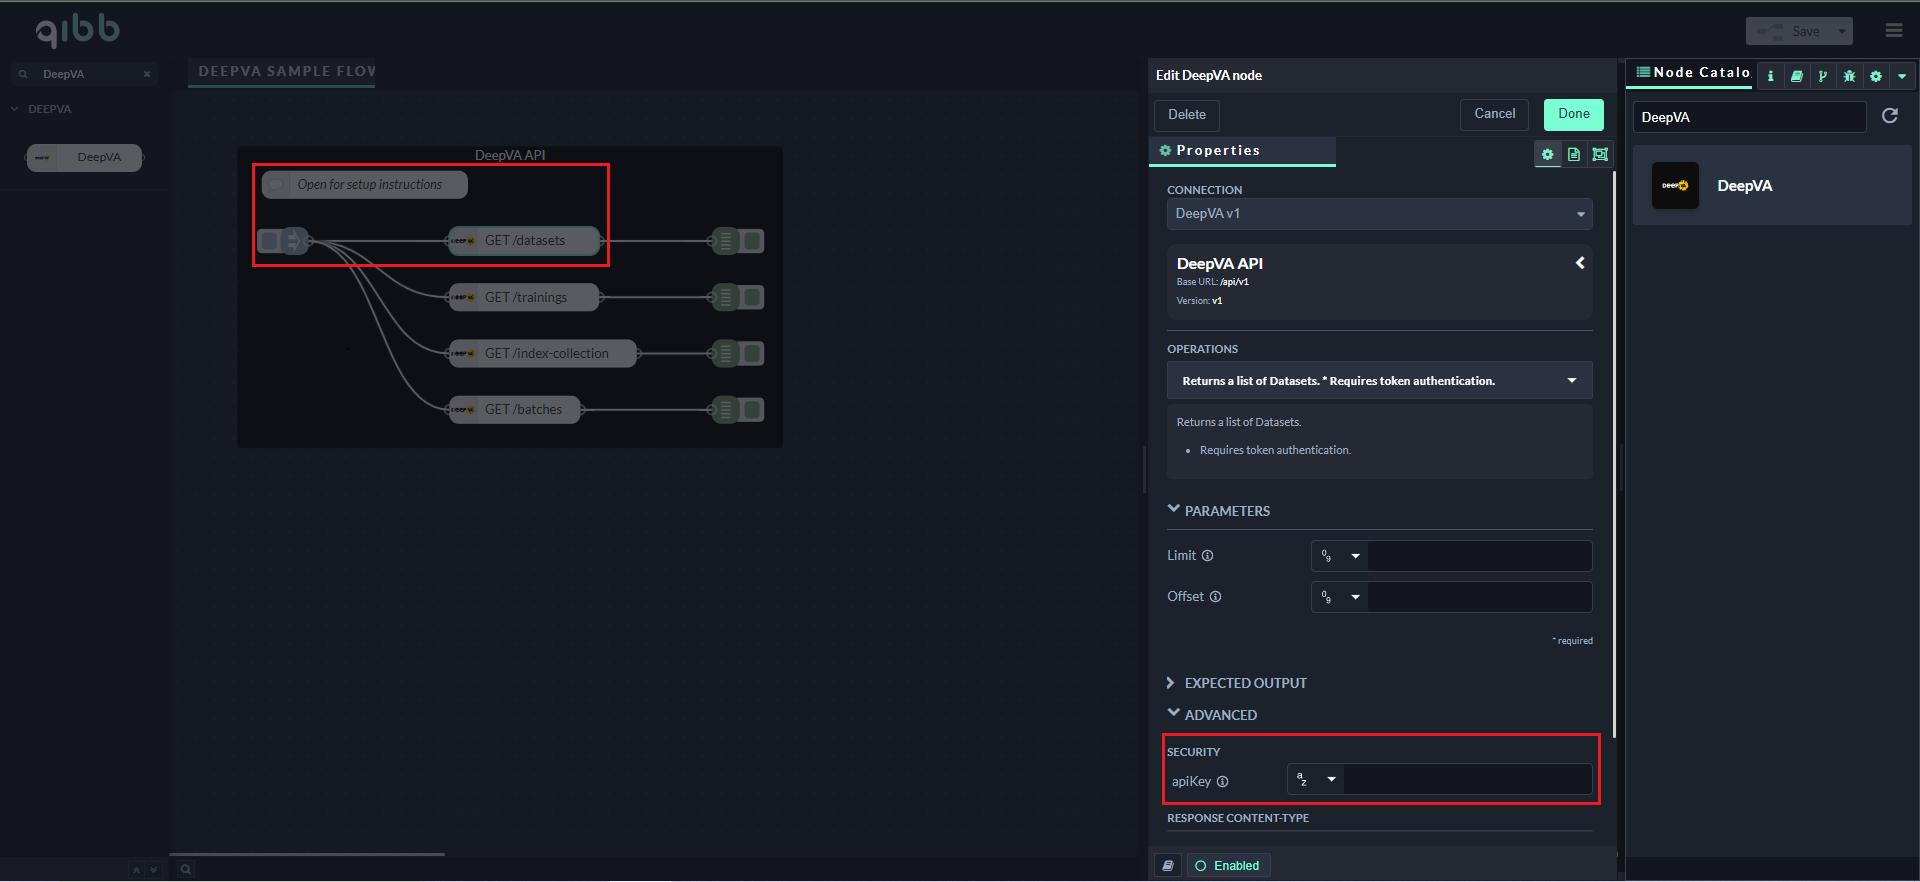Click the info icon next to apiKey

pyautogui.click(x=1223, y=782)
